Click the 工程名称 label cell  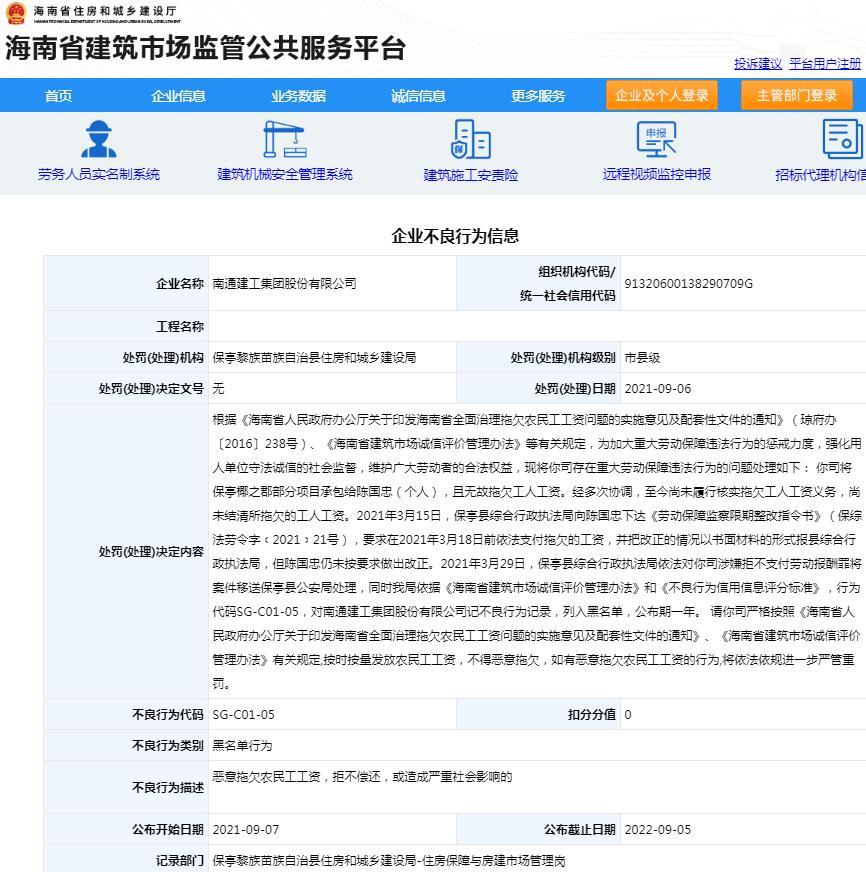pyautogui.click(x=126, y=326)
